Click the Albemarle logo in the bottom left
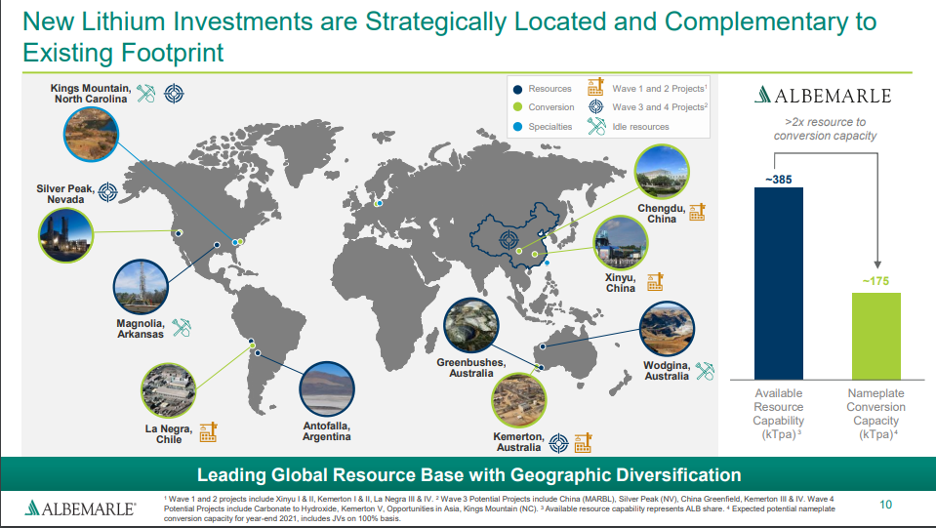Screen dimensions: 936x528 coord(80,507)
